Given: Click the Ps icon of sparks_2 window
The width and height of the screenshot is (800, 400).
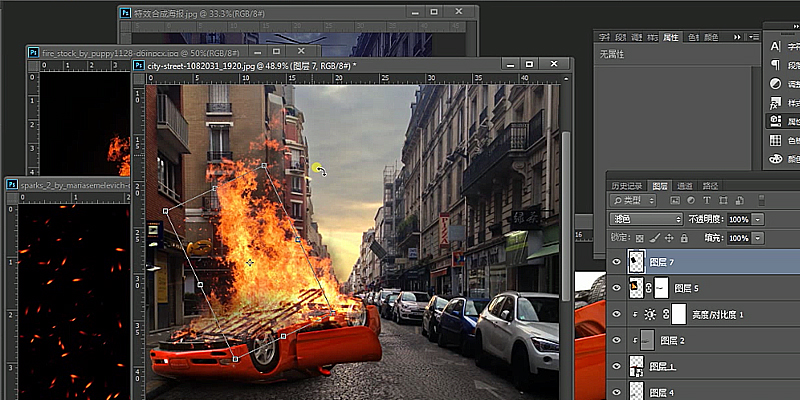Looking at the screenshot, I should tap(12, 184).
